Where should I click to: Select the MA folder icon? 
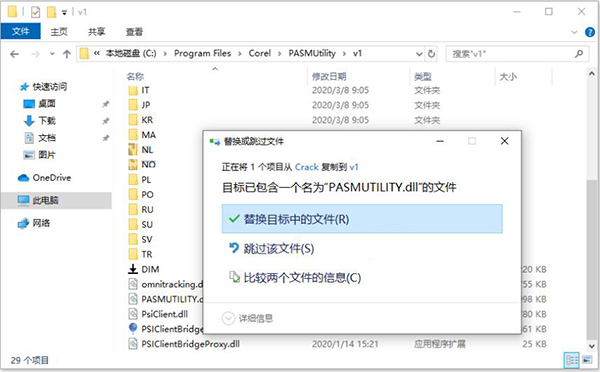pos(133,135)
